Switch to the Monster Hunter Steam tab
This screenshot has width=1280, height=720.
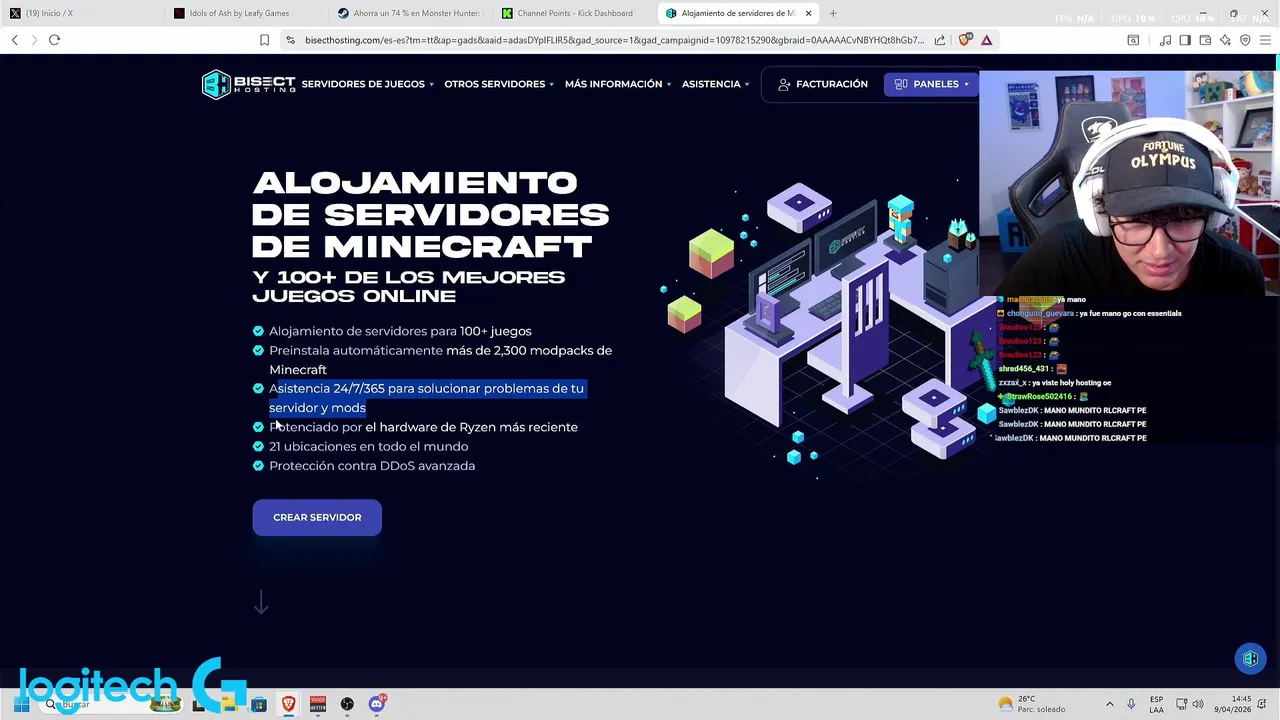pyautogui.click(x=410, y=13)
